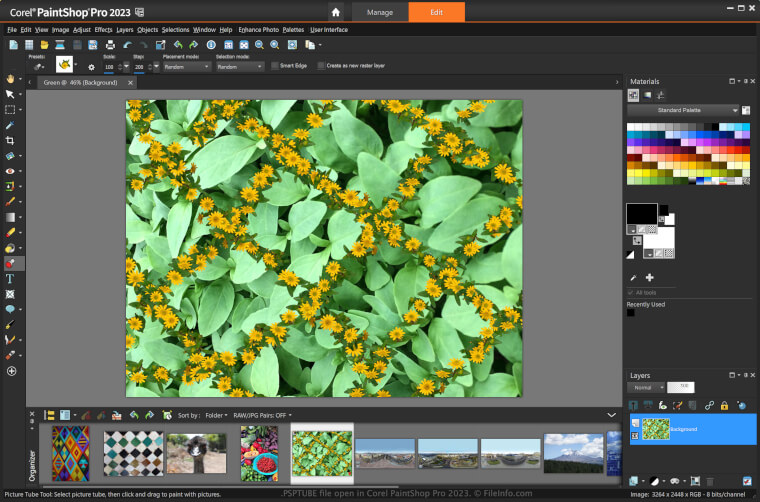
Task: Select the Crop tool
Action: pyautogui.click(x=11, y=141)
